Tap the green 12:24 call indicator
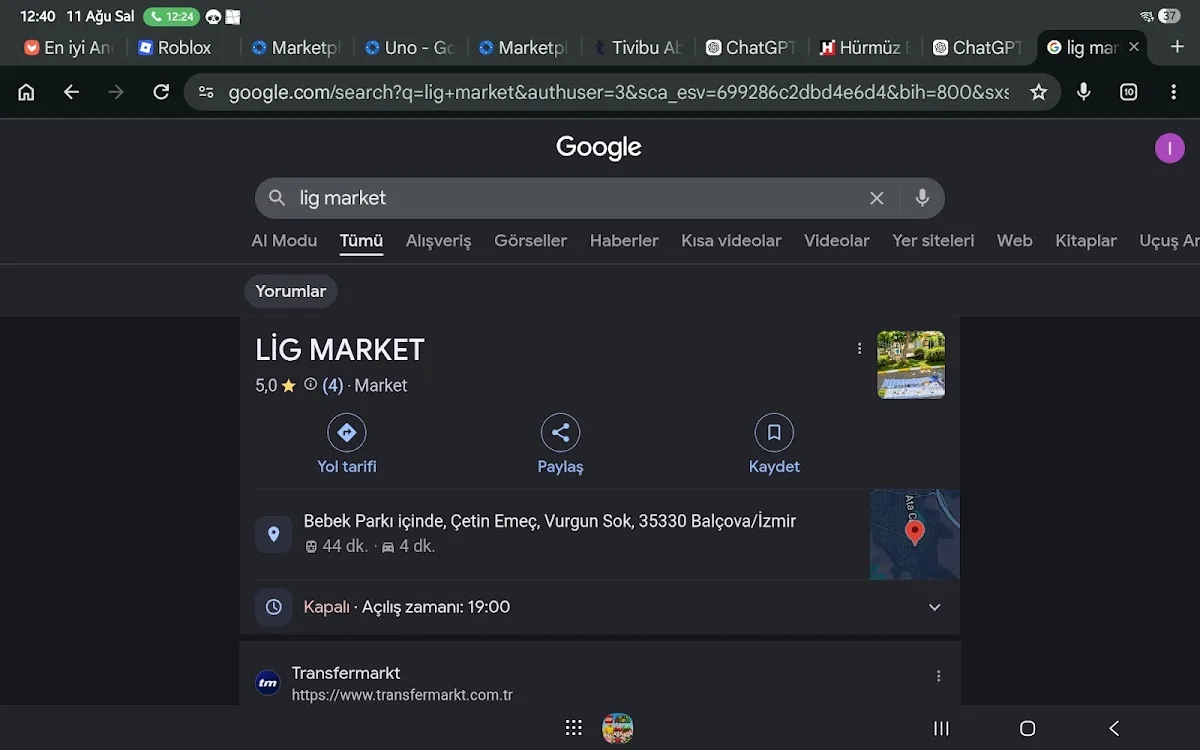 pos(171,17)
